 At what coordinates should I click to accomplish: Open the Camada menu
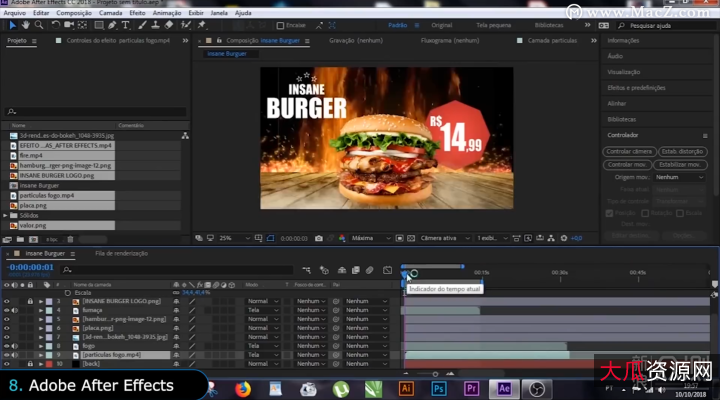[111, 13]
